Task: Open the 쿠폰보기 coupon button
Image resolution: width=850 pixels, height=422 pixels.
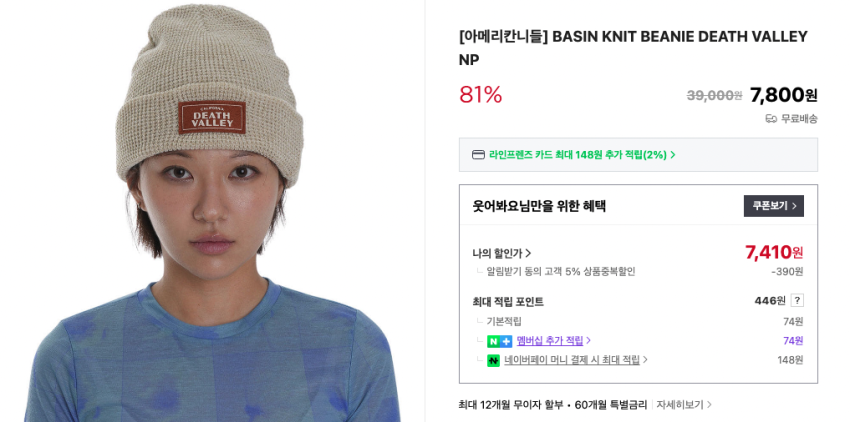Action: [x=774, y=206]
